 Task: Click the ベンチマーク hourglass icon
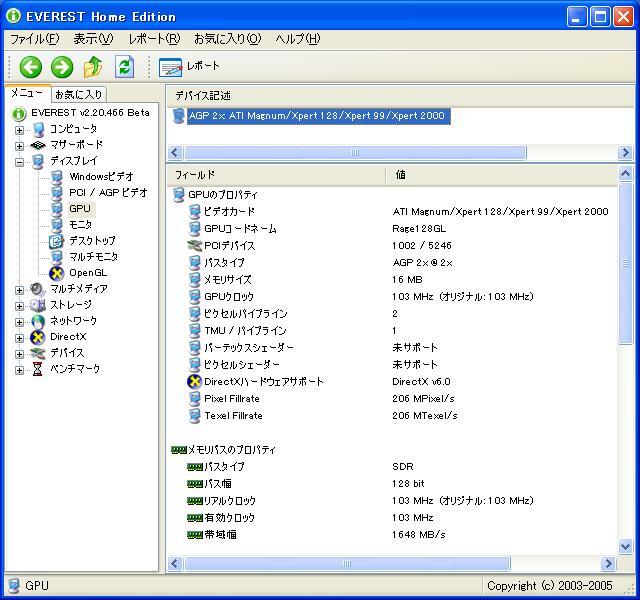38,369
